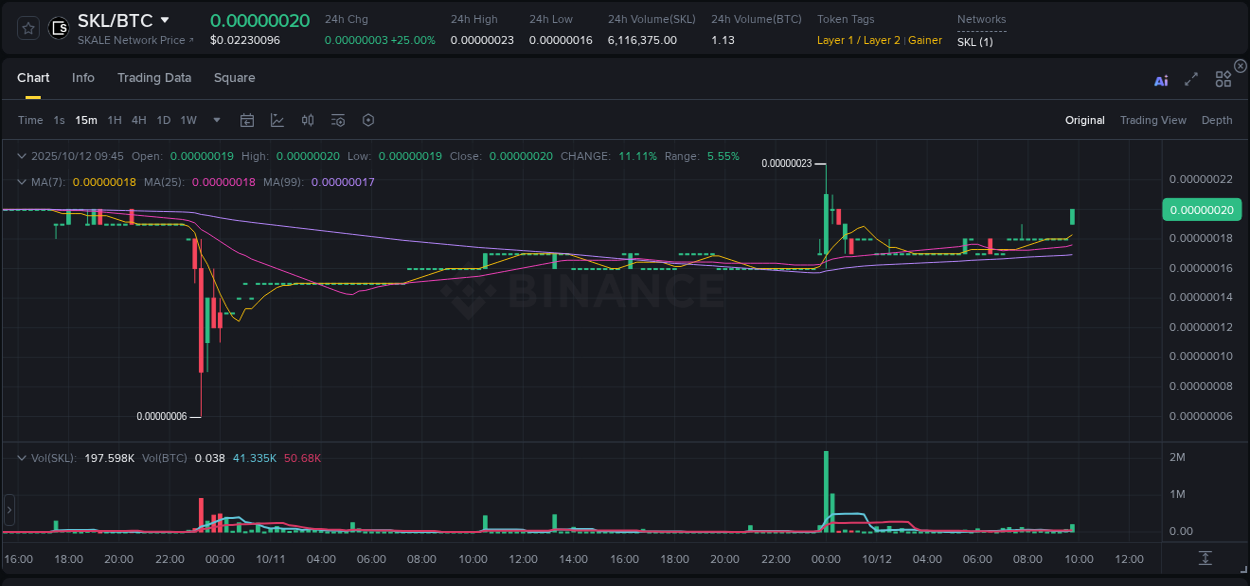Expand chart to fullscreen via arrow icon
Screen dimensions: 1250x586
click(1190, 80)
